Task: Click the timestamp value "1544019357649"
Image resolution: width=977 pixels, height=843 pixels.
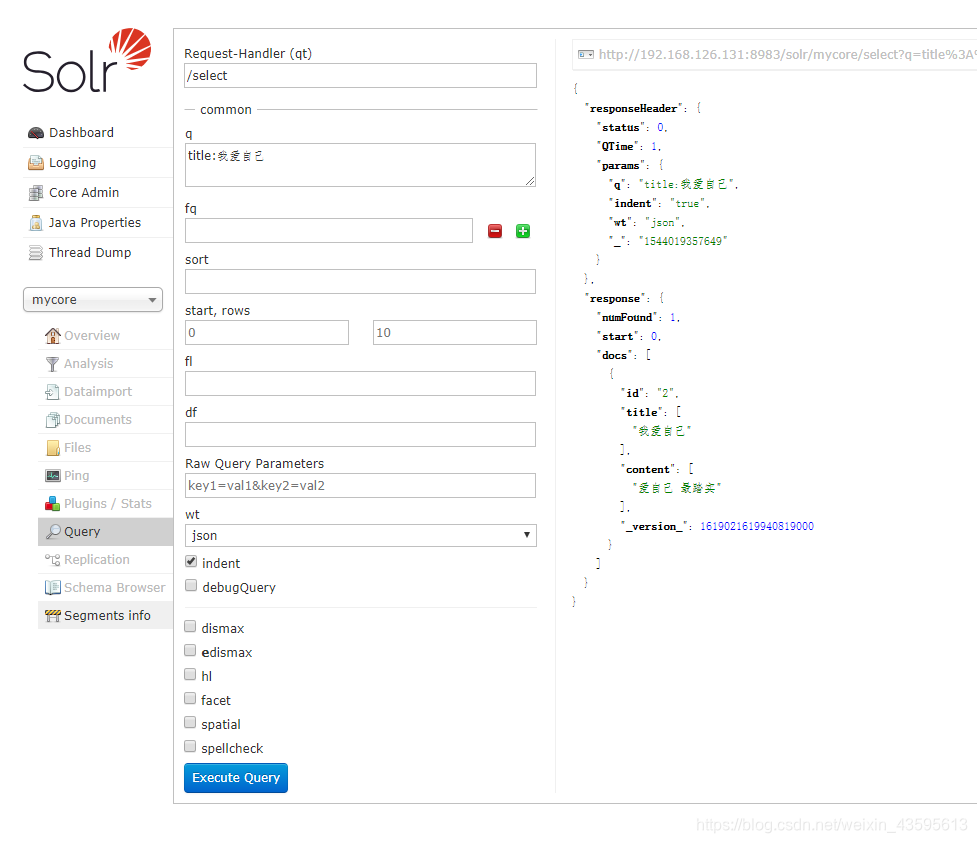Action: [x=683, y=241]
